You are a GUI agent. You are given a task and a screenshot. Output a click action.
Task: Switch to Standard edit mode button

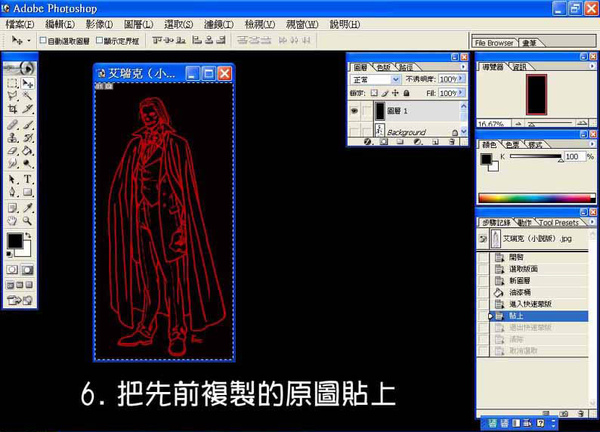point(12,270)
